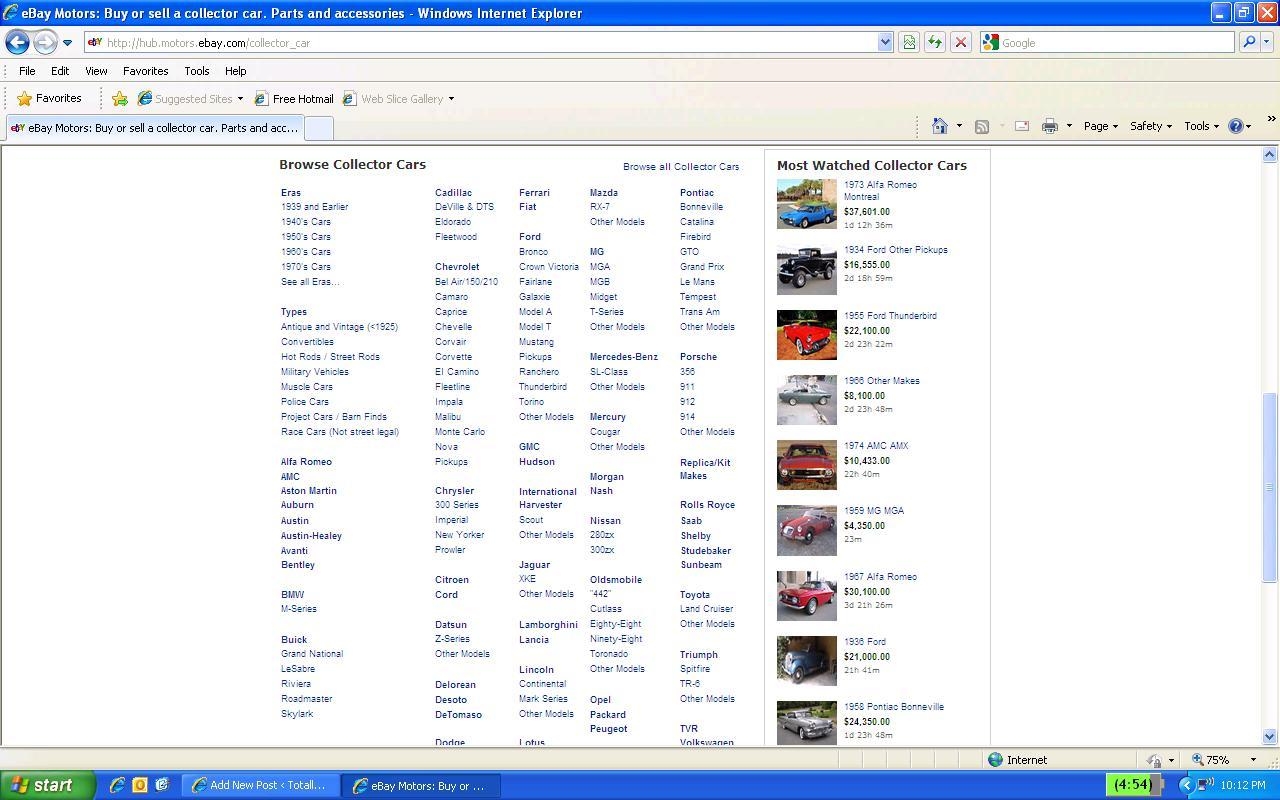Click the Windows Start button
Screen dimensions: 1280x800
pos(47,785)
